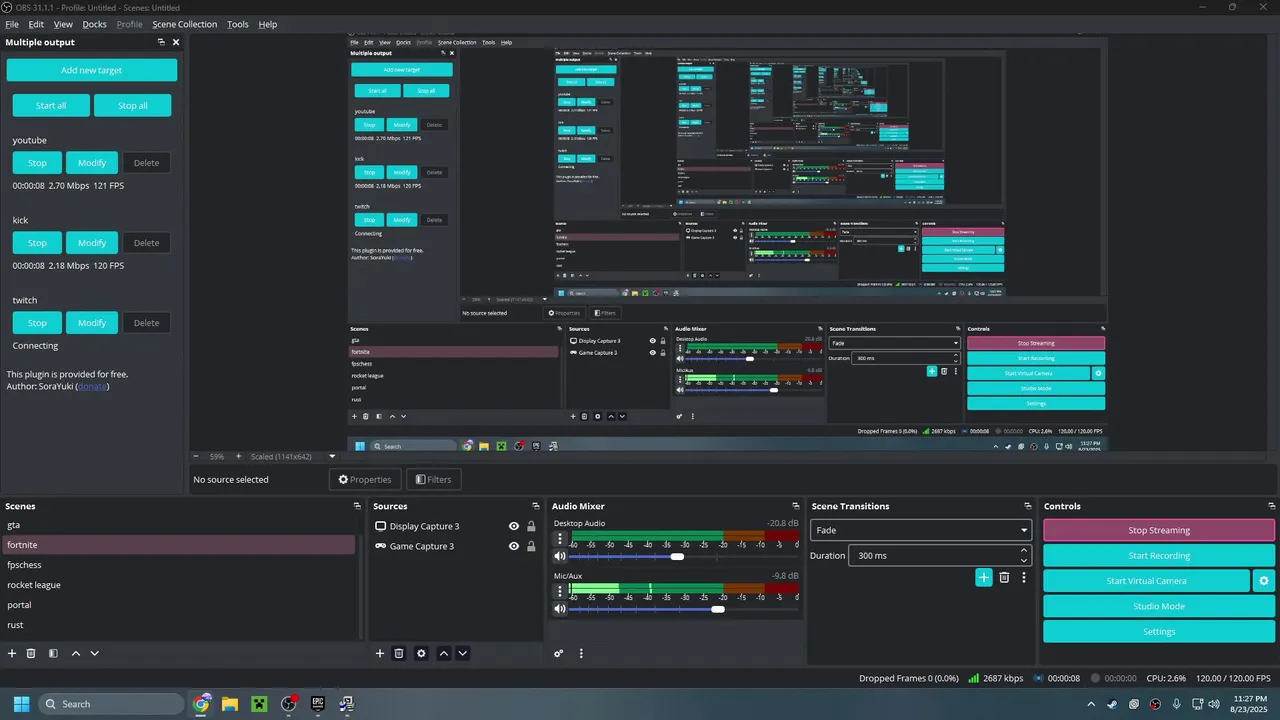This screenshot has width=1280, height=720.
Task: Click Start Recording button
Action: pos(1159,555)
